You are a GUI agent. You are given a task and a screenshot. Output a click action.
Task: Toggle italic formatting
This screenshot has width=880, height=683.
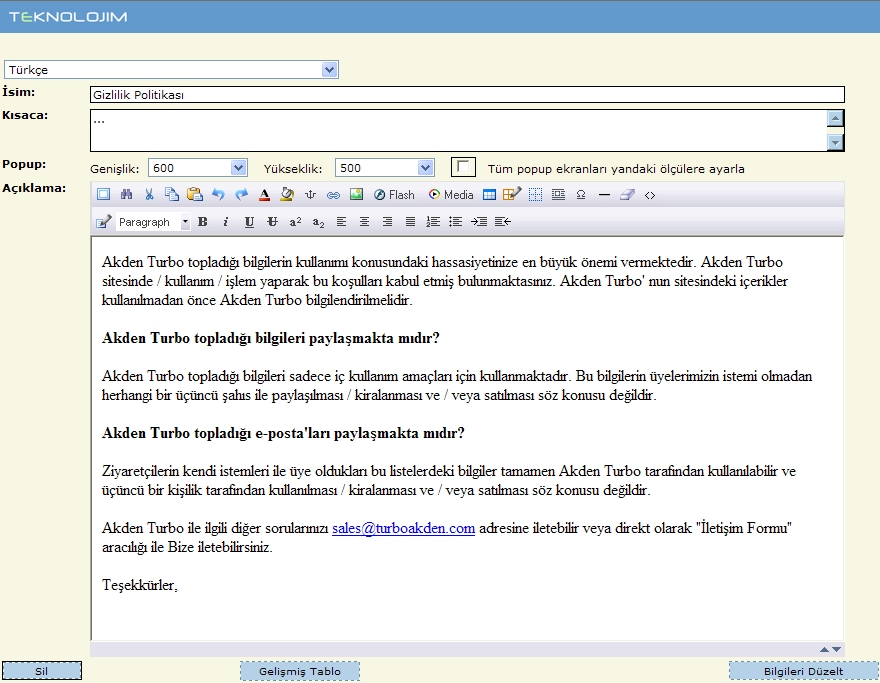pyautogui.click(x=226, y=222)
